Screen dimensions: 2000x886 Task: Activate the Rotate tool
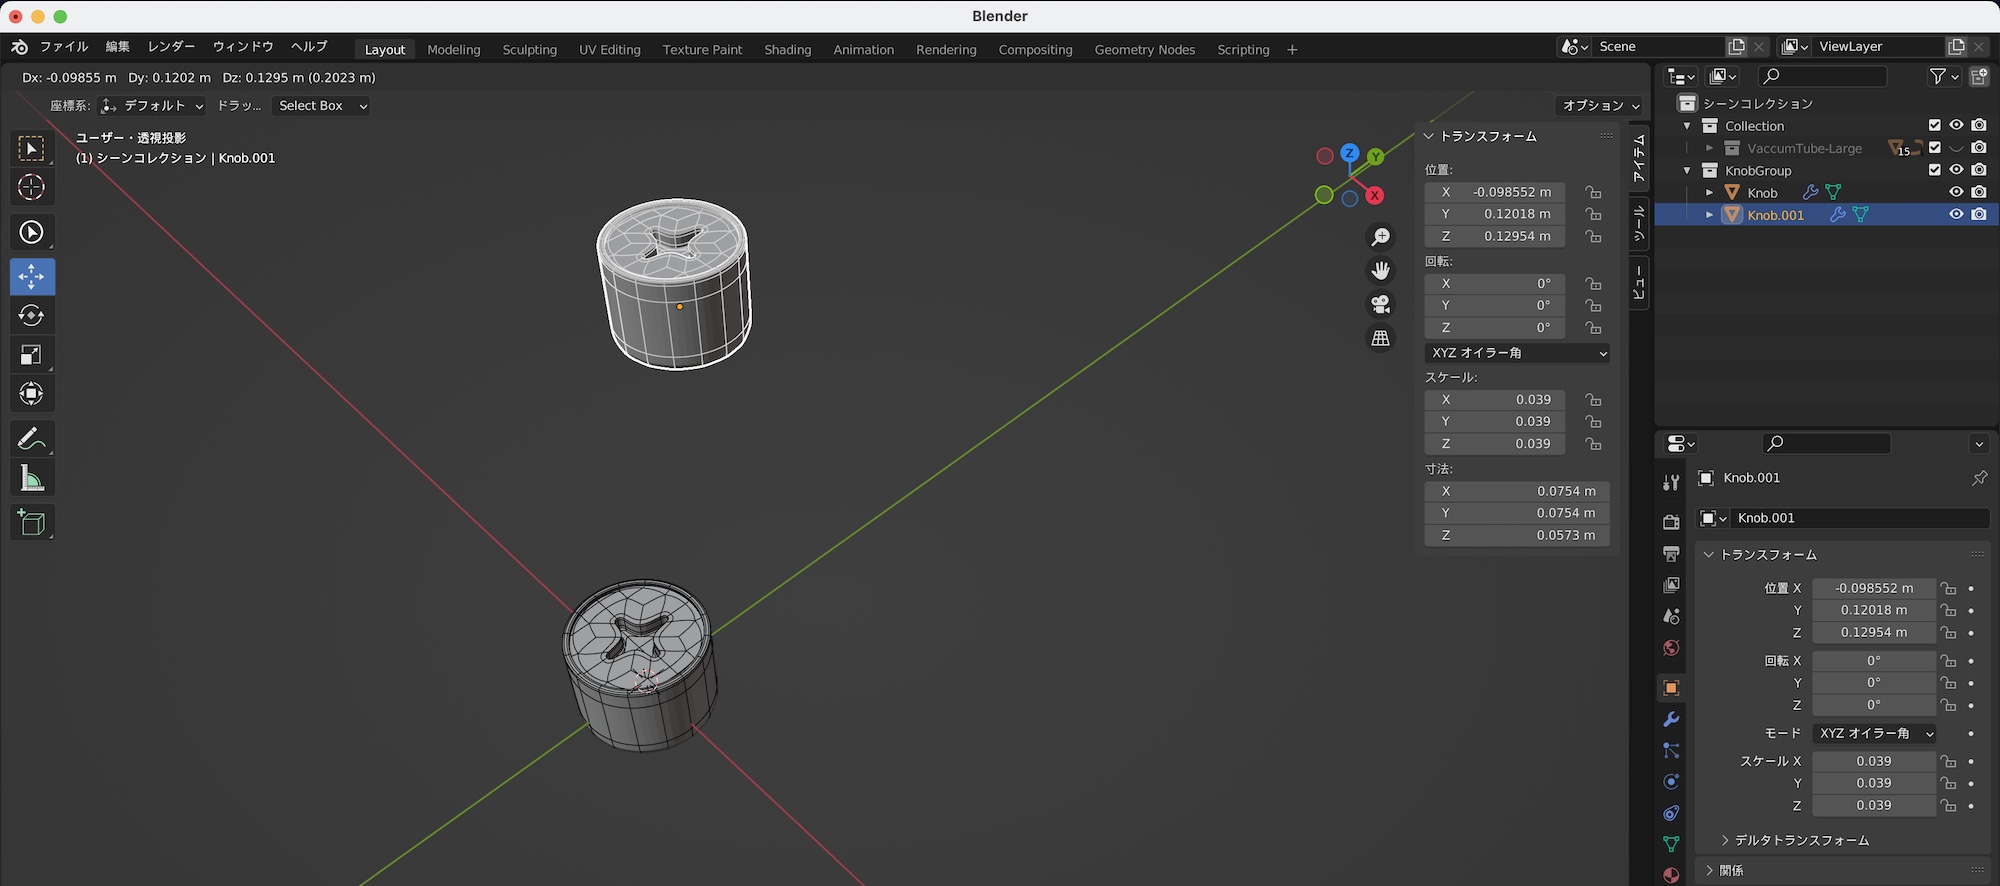coord(32,316)
